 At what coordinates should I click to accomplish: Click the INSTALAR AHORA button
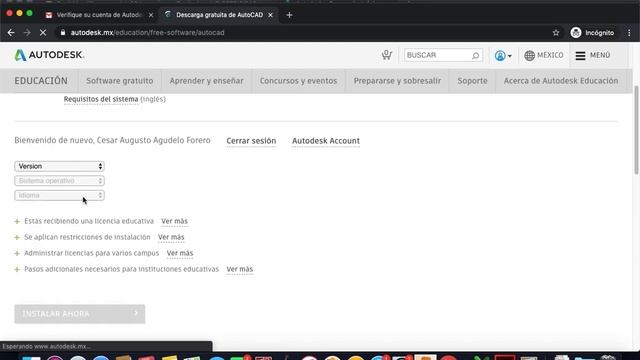(x=80, y=314)
